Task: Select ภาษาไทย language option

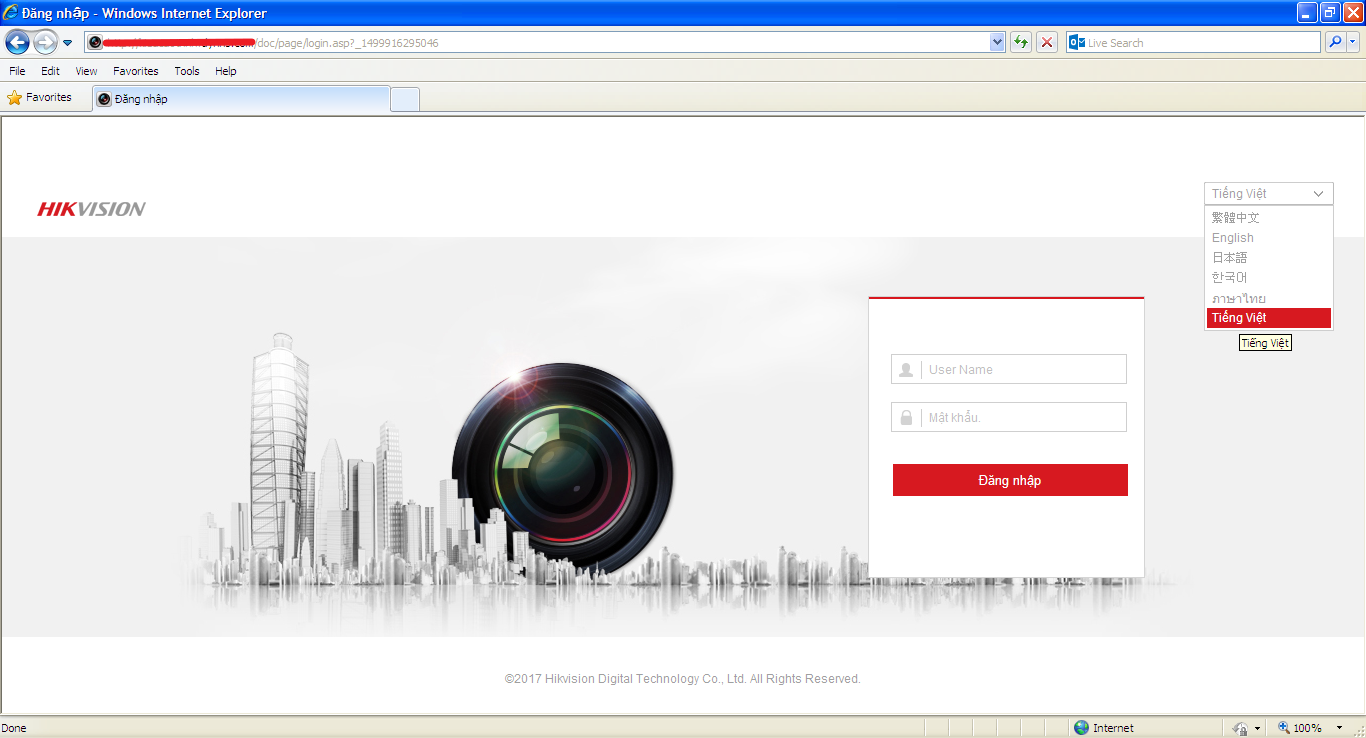Action: (x=1269, y=298)
